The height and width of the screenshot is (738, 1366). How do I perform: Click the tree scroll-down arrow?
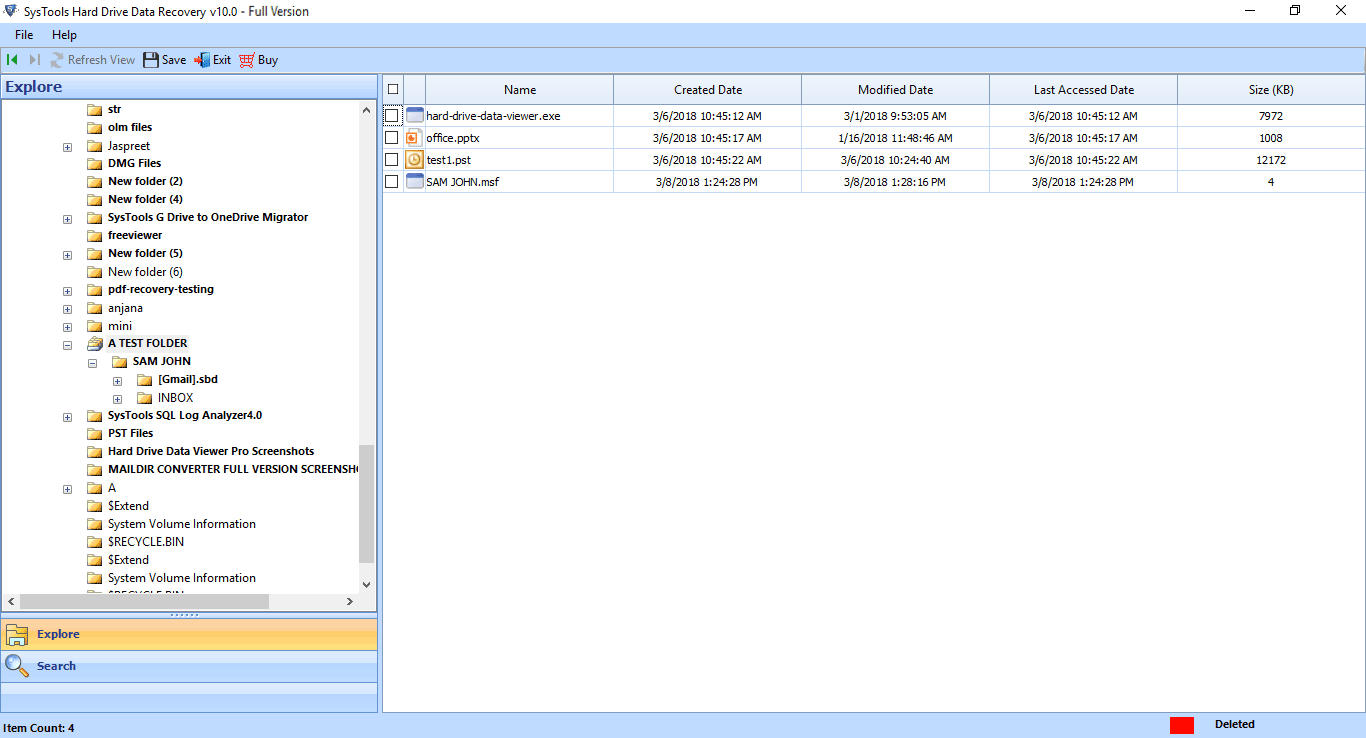[366, 584]
